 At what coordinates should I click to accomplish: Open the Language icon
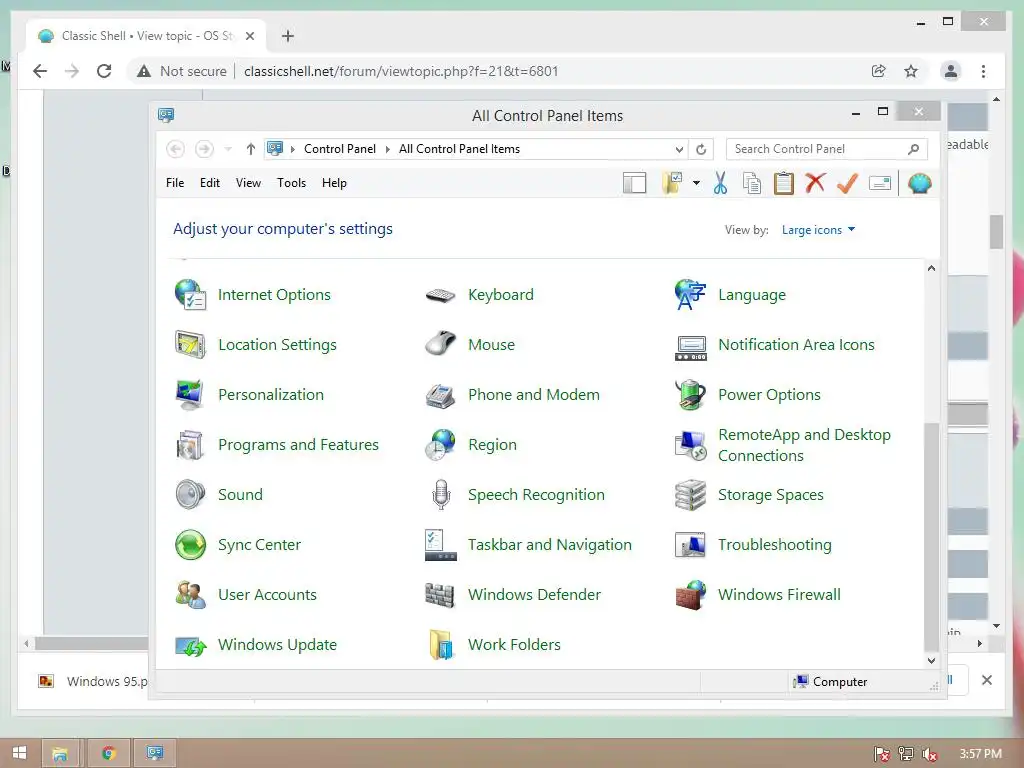[x=690, y=295]
